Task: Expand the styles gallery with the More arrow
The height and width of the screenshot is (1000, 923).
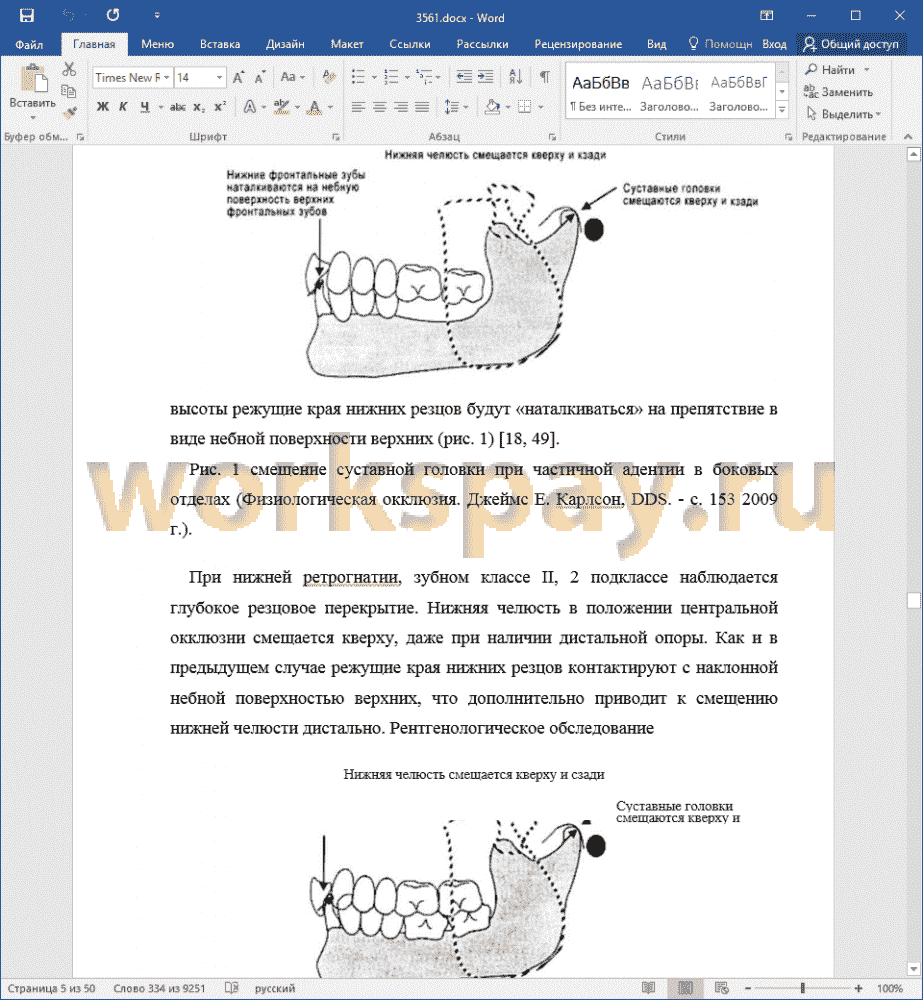Action: click(782, 110)
